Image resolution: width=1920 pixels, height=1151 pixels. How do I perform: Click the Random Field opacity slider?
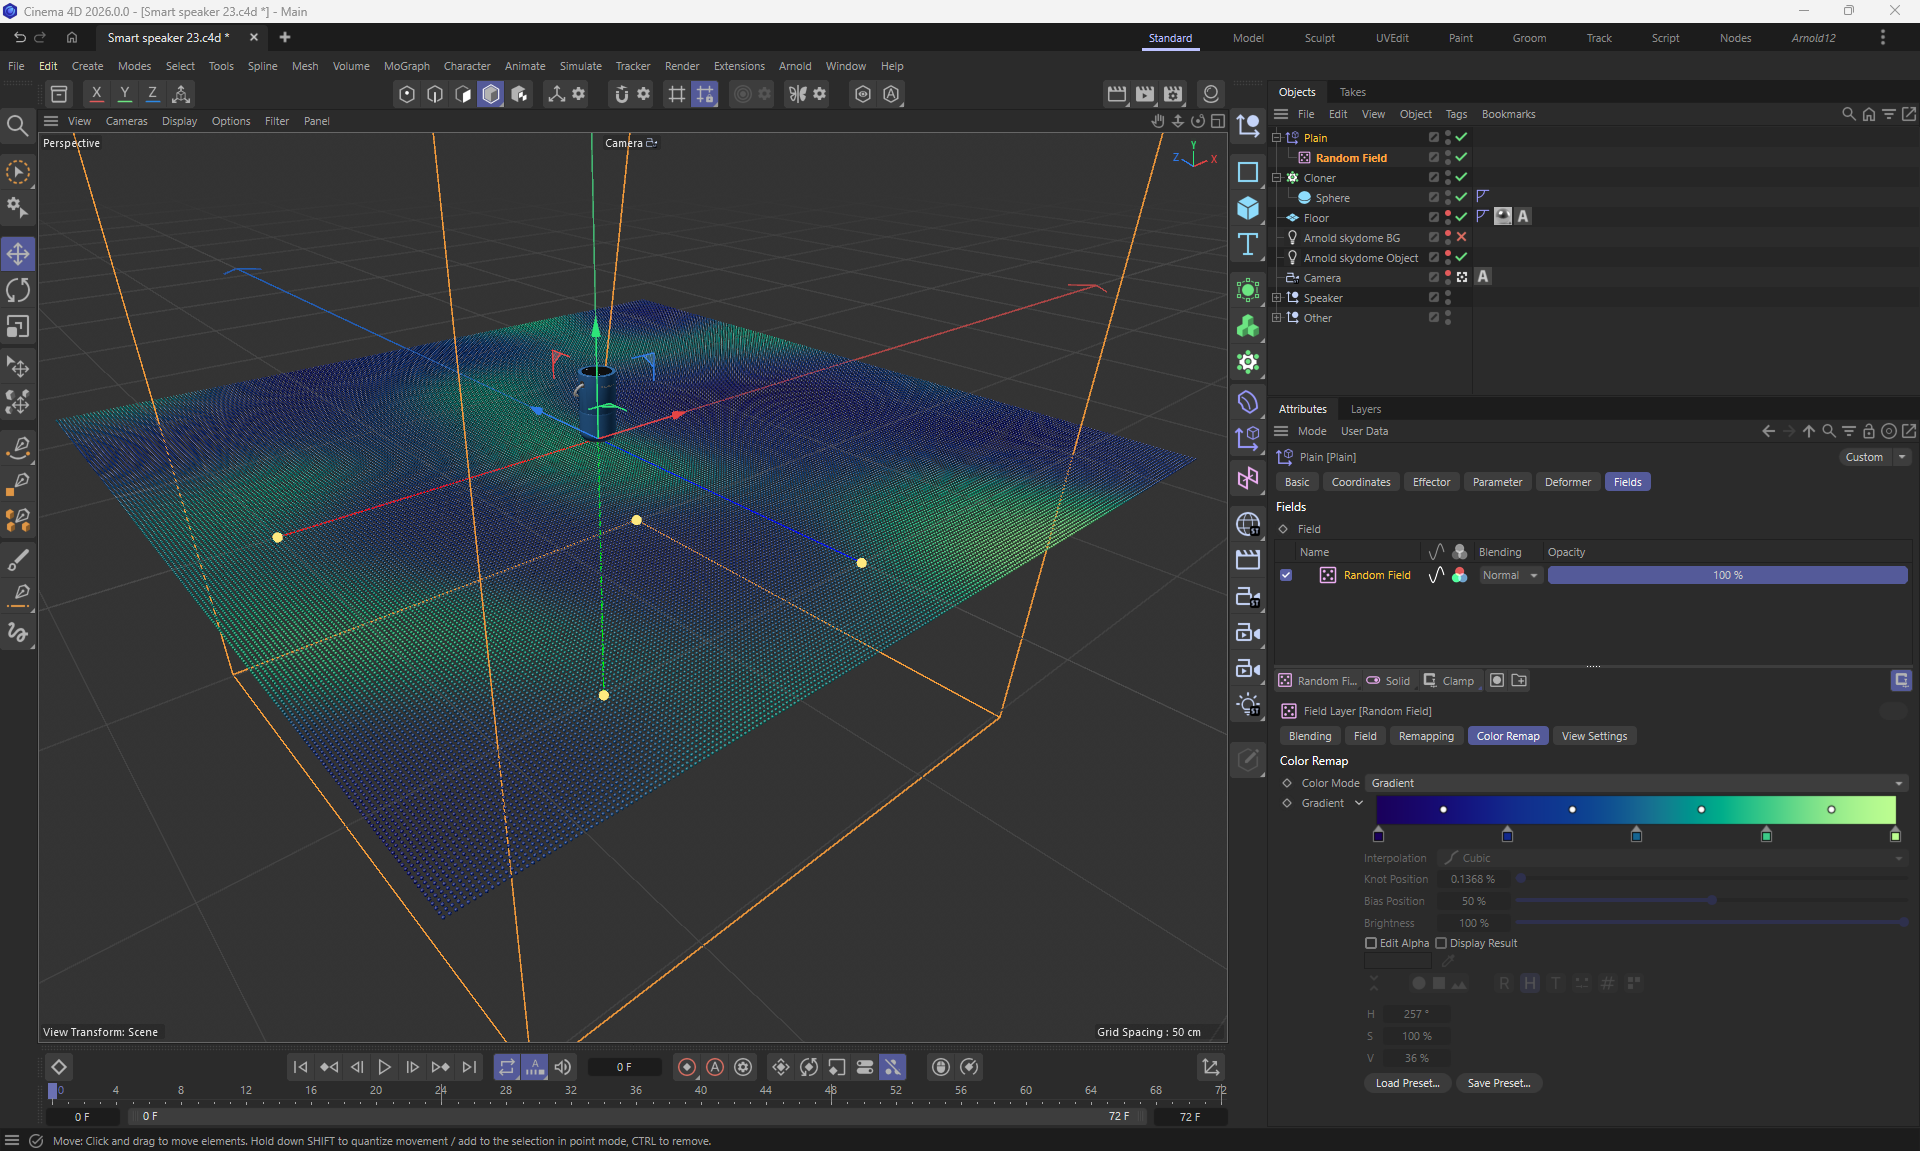(1726, 575)
